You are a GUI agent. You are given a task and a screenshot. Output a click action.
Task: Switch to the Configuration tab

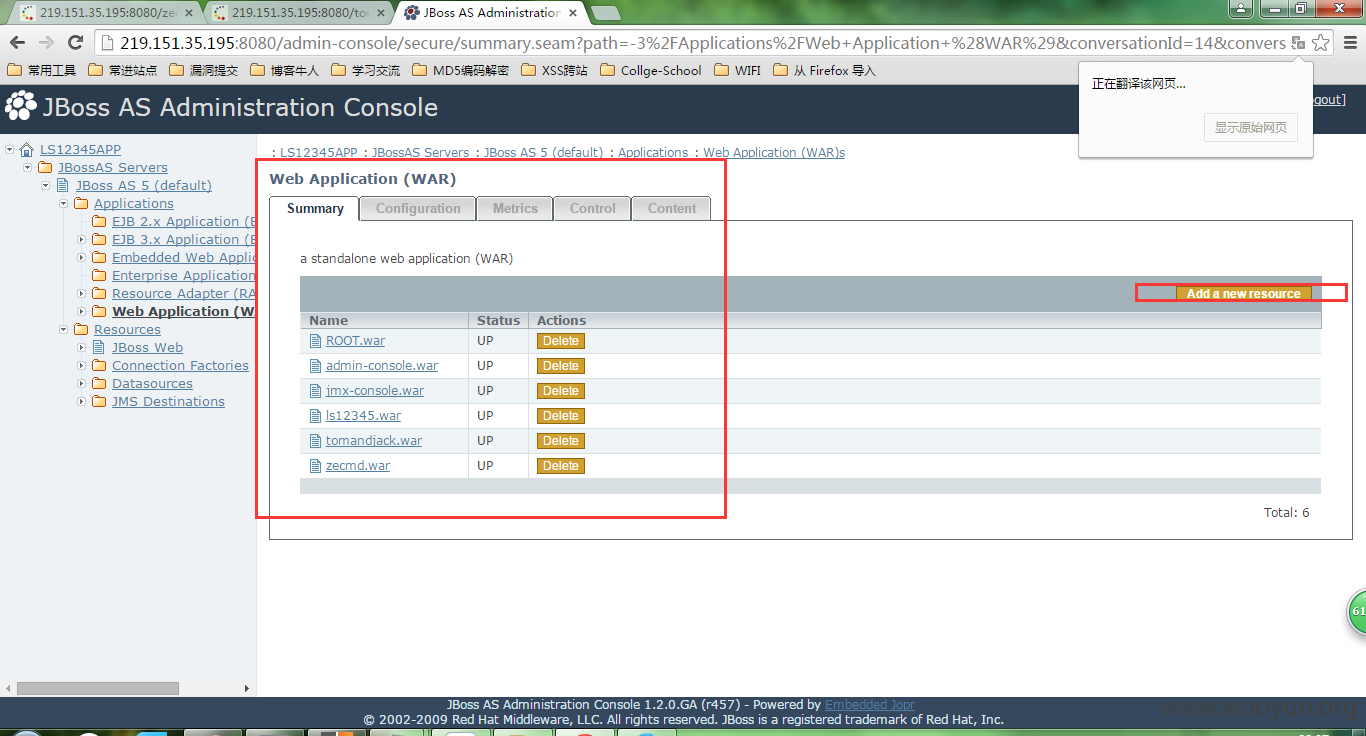click(x=418, y=209)
